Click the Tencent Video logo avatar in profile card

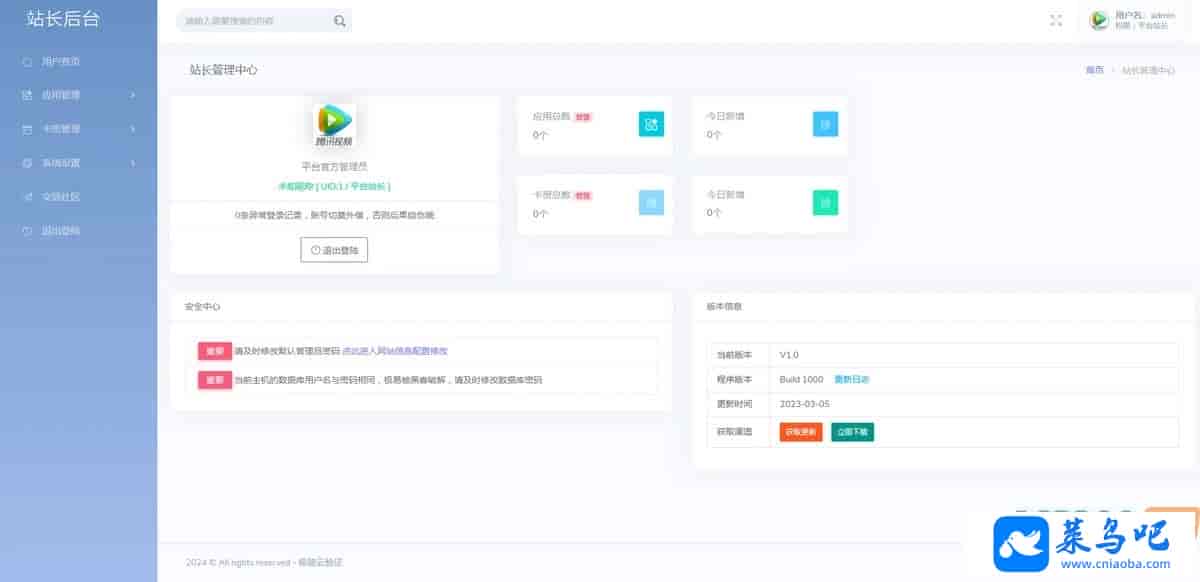click(x=334, y=125)
